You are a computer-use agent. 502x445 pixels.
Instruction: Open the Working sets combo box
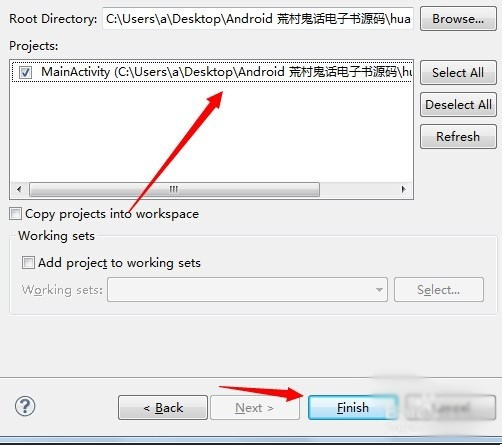pyautogui.click(x=247, y=290)
